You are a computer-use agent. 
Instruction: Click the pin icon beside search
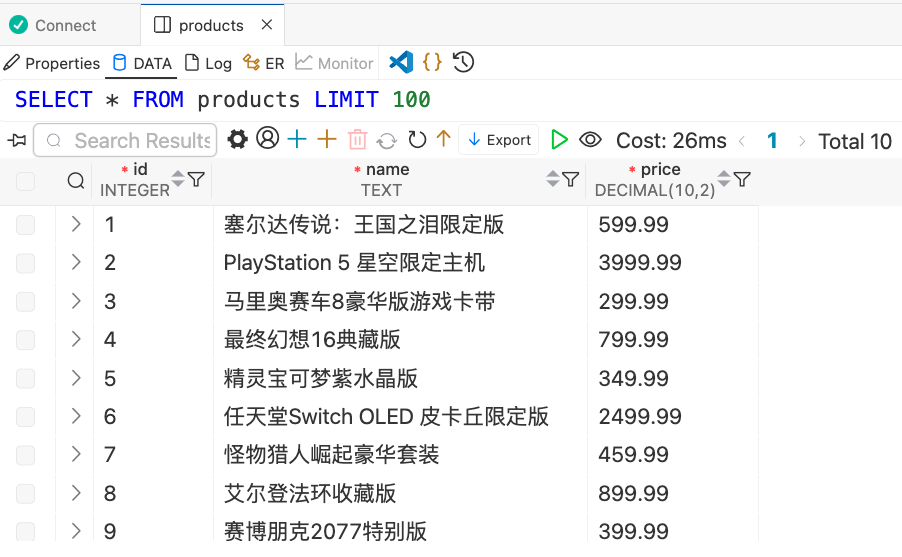16,140
